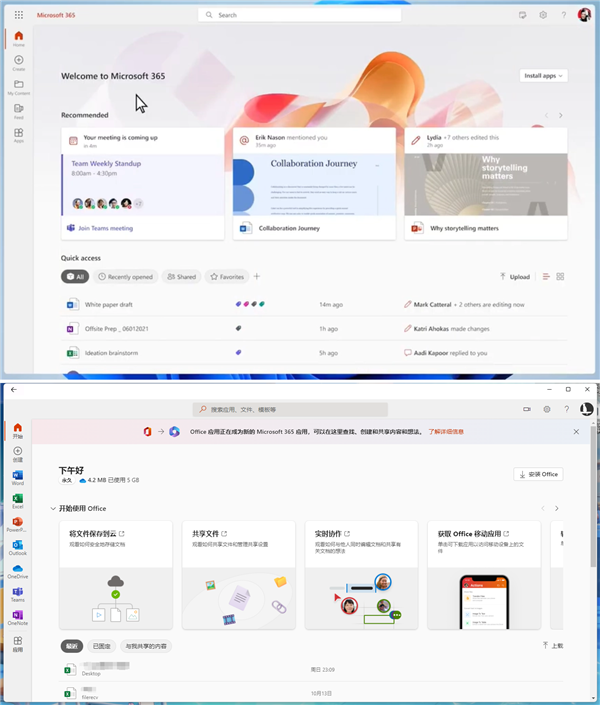The width and height of the screenshot is (600, 705).
Task: Go to previous Recommended cards
Action: coord(546,116)
